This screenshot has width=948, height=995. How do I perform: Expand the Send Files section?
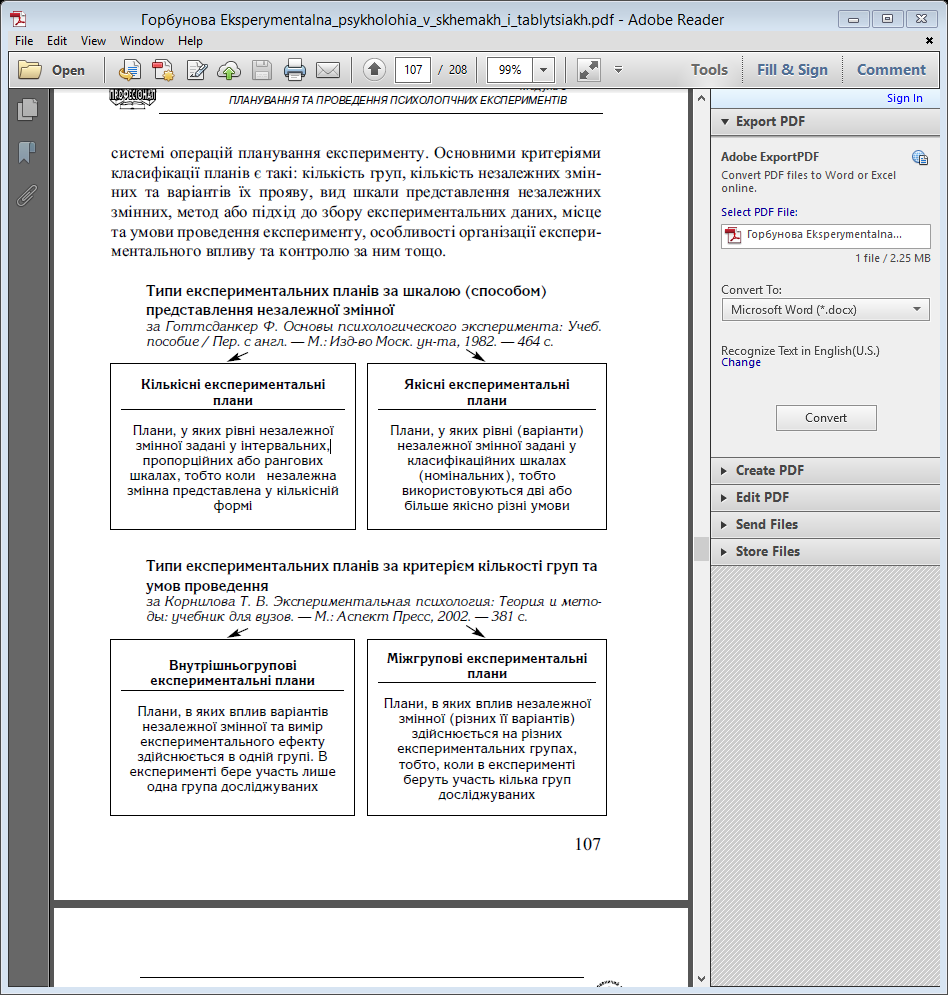pyautogui.click(x=766, y=524)
